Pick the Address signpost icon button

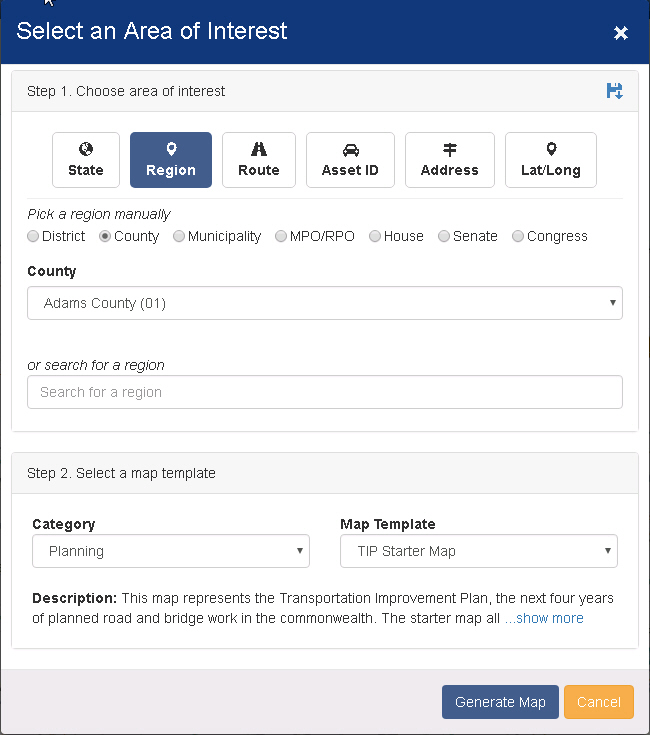[x=449, y=160]
